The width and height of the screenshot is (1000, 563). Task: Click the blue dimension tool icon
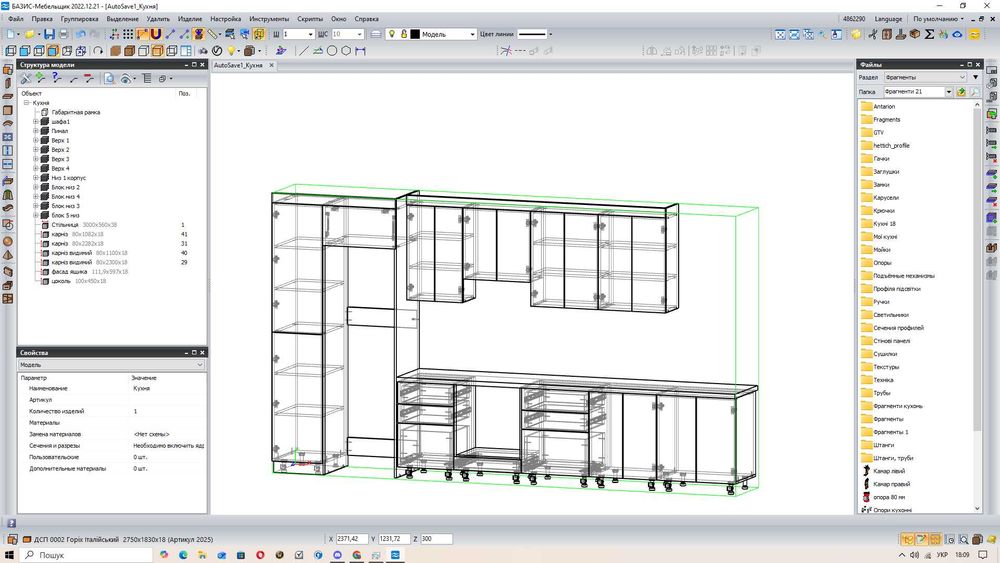click(x=360, y=50)
